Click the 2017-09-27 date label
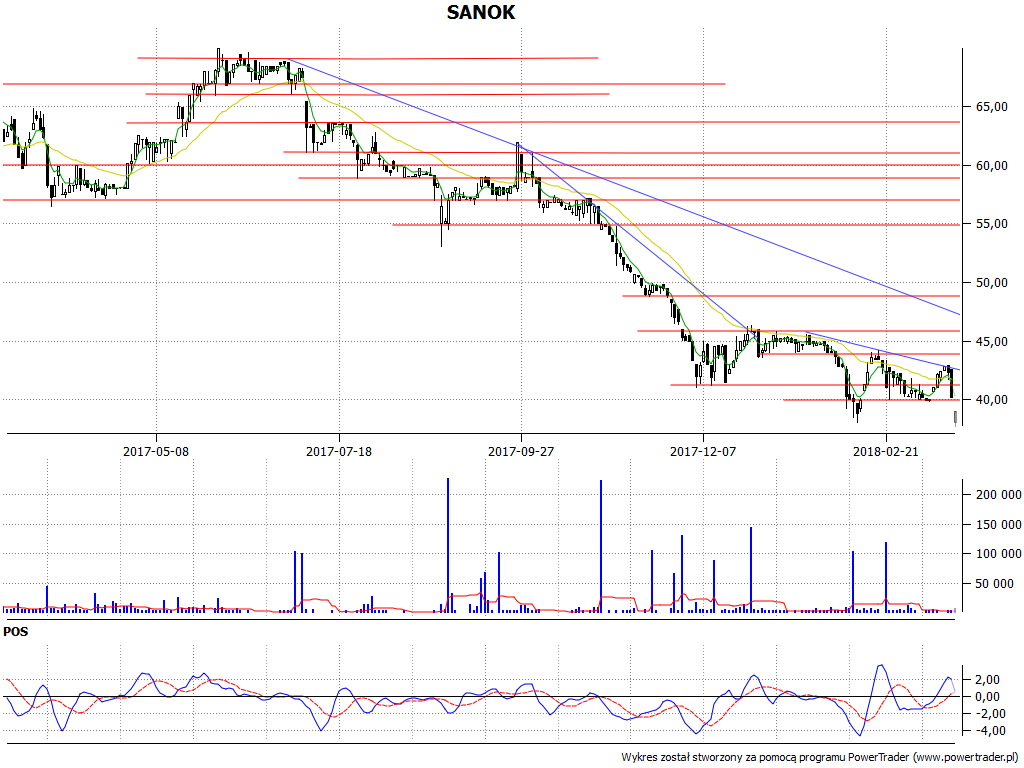 click(x=521, y=451)
